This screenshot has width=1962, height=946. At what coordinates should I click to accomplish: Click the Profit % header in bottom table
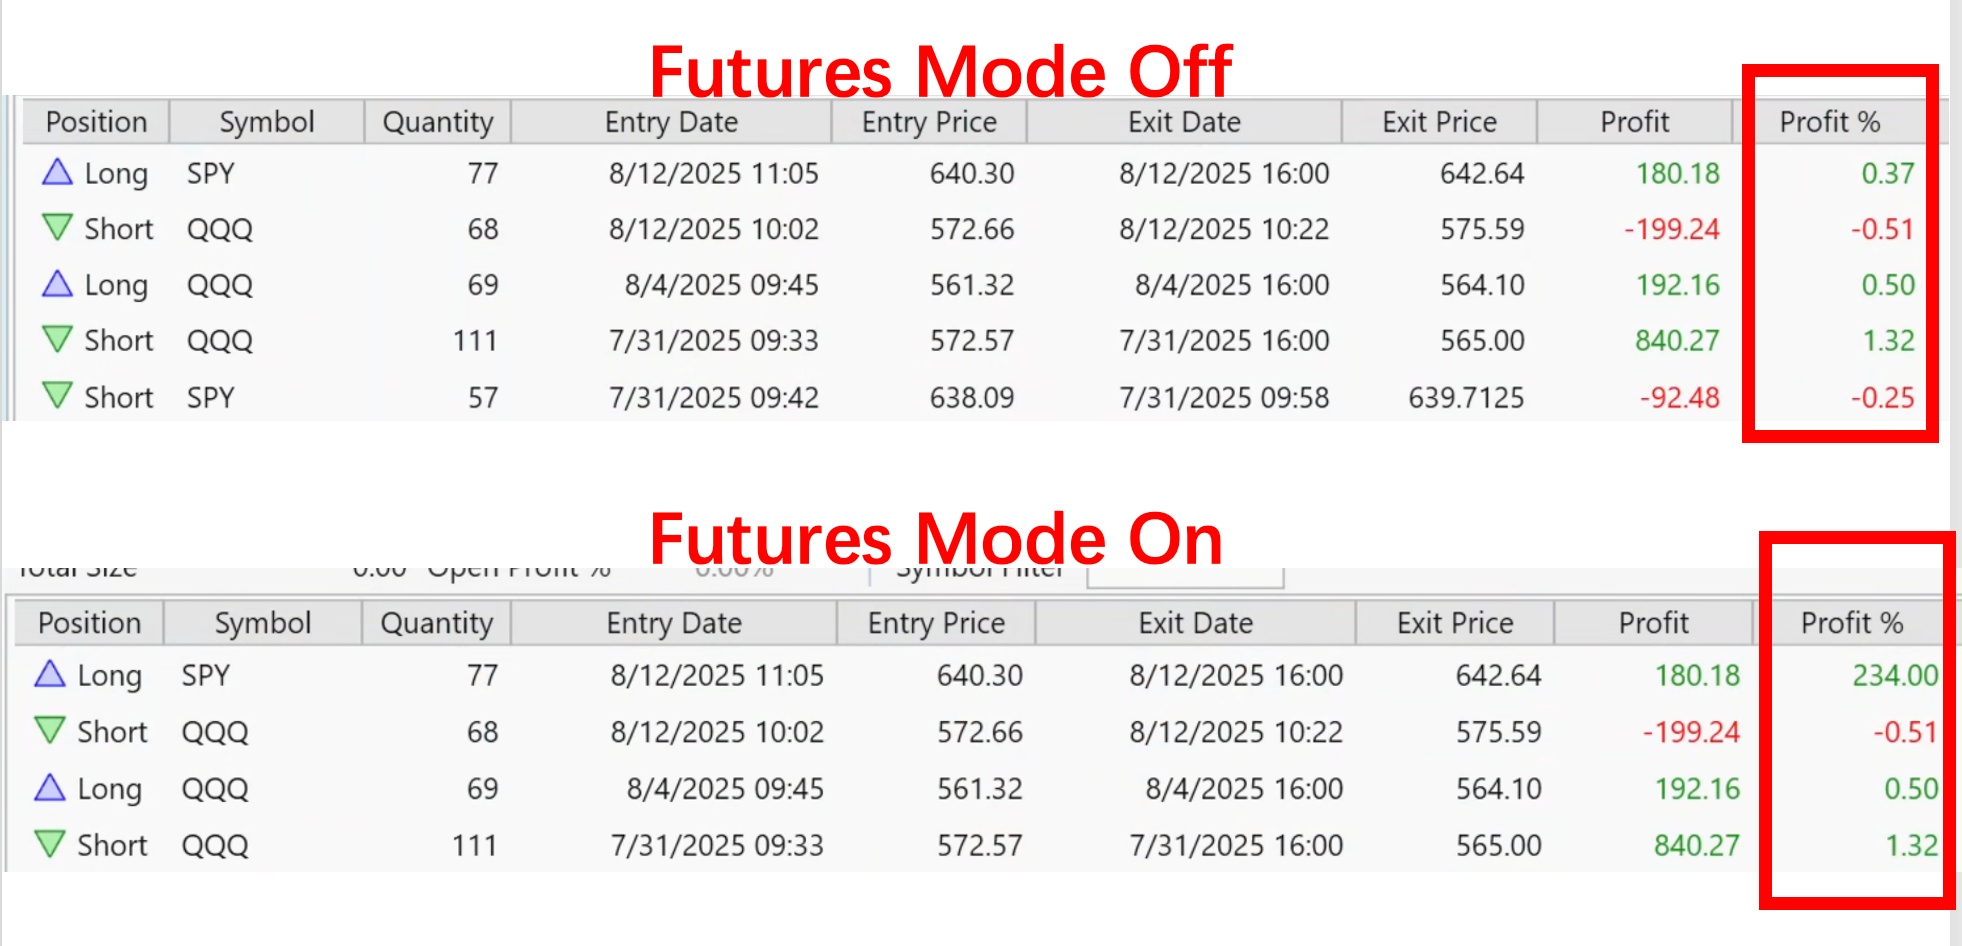click(1851, 623)
